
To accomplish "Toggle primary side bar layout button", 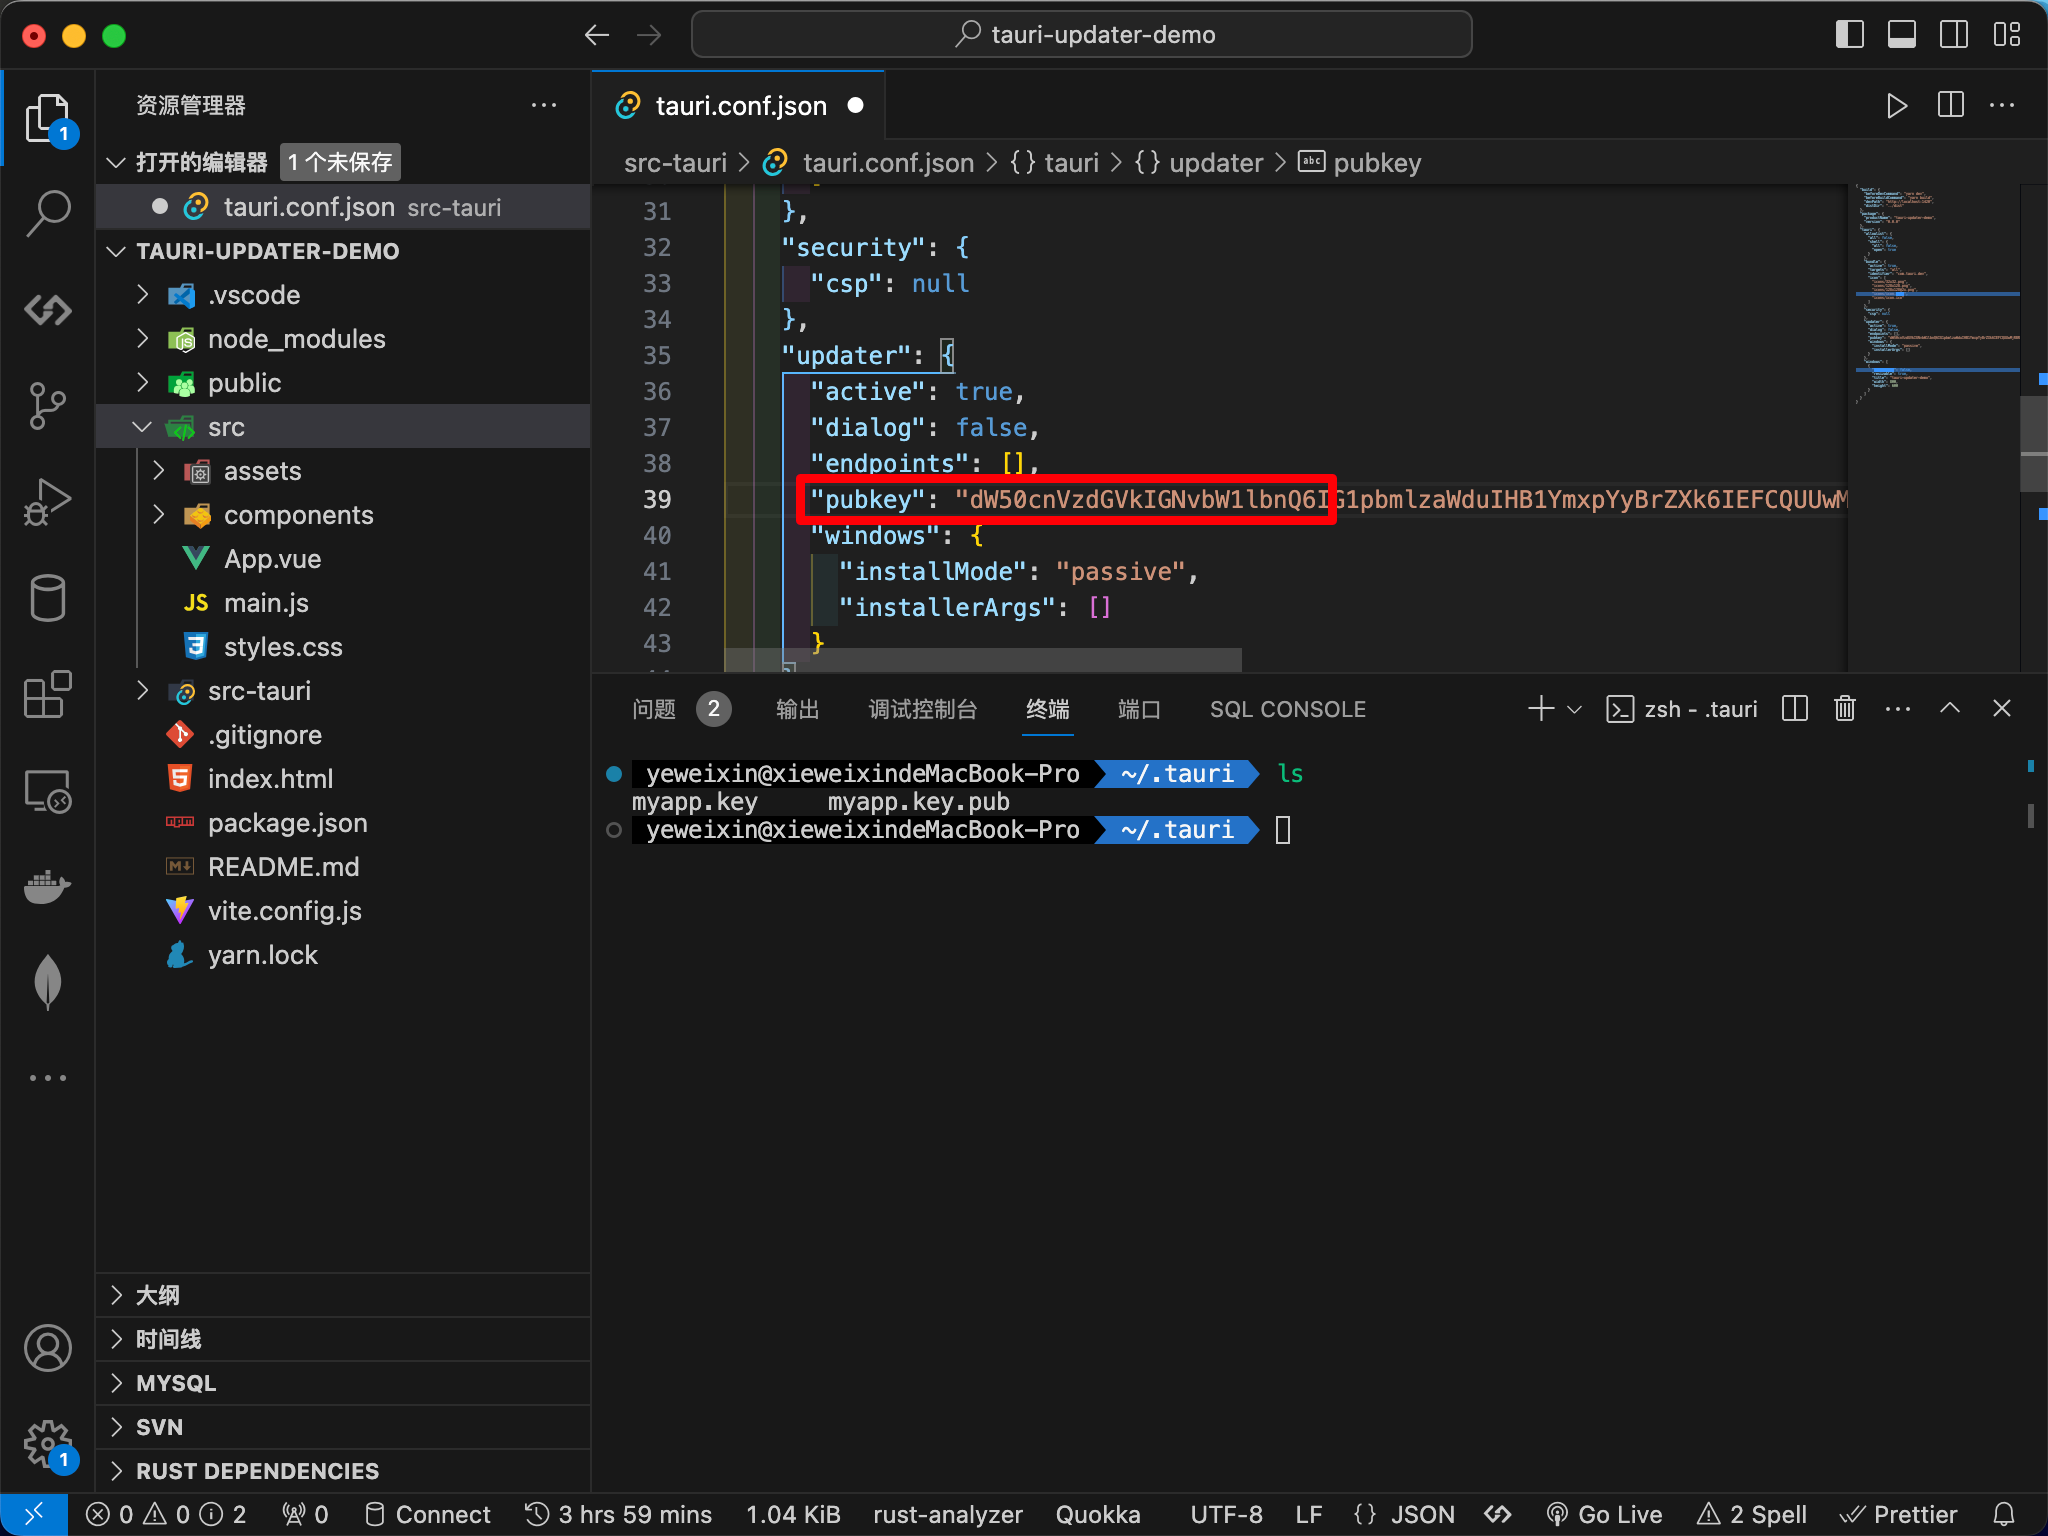I will point(1849,35).
